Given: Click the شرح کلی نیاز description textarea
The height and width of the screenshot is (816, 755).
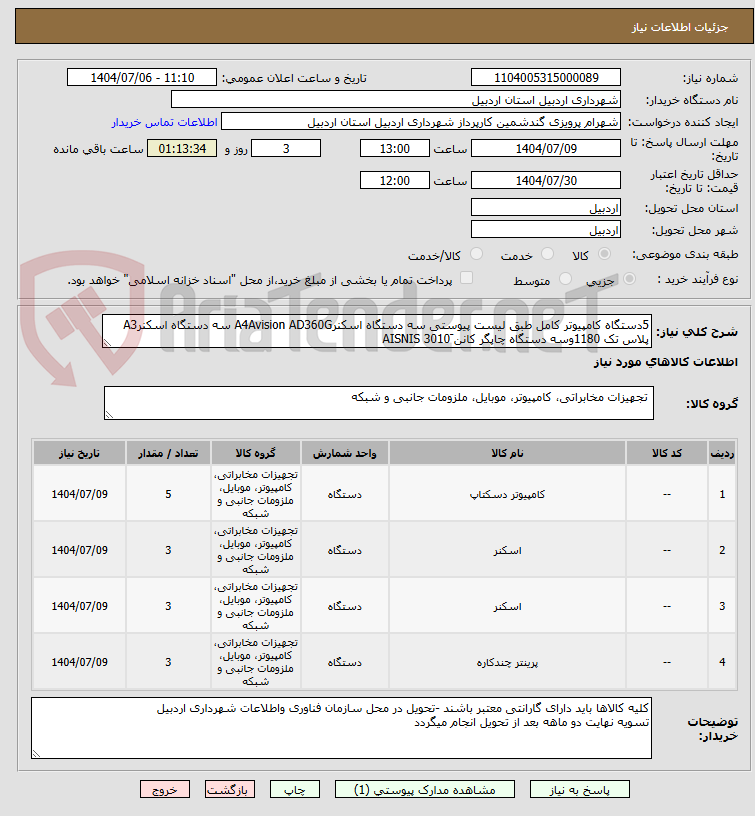Looking at the screenshot, I should tap(377, 331).
